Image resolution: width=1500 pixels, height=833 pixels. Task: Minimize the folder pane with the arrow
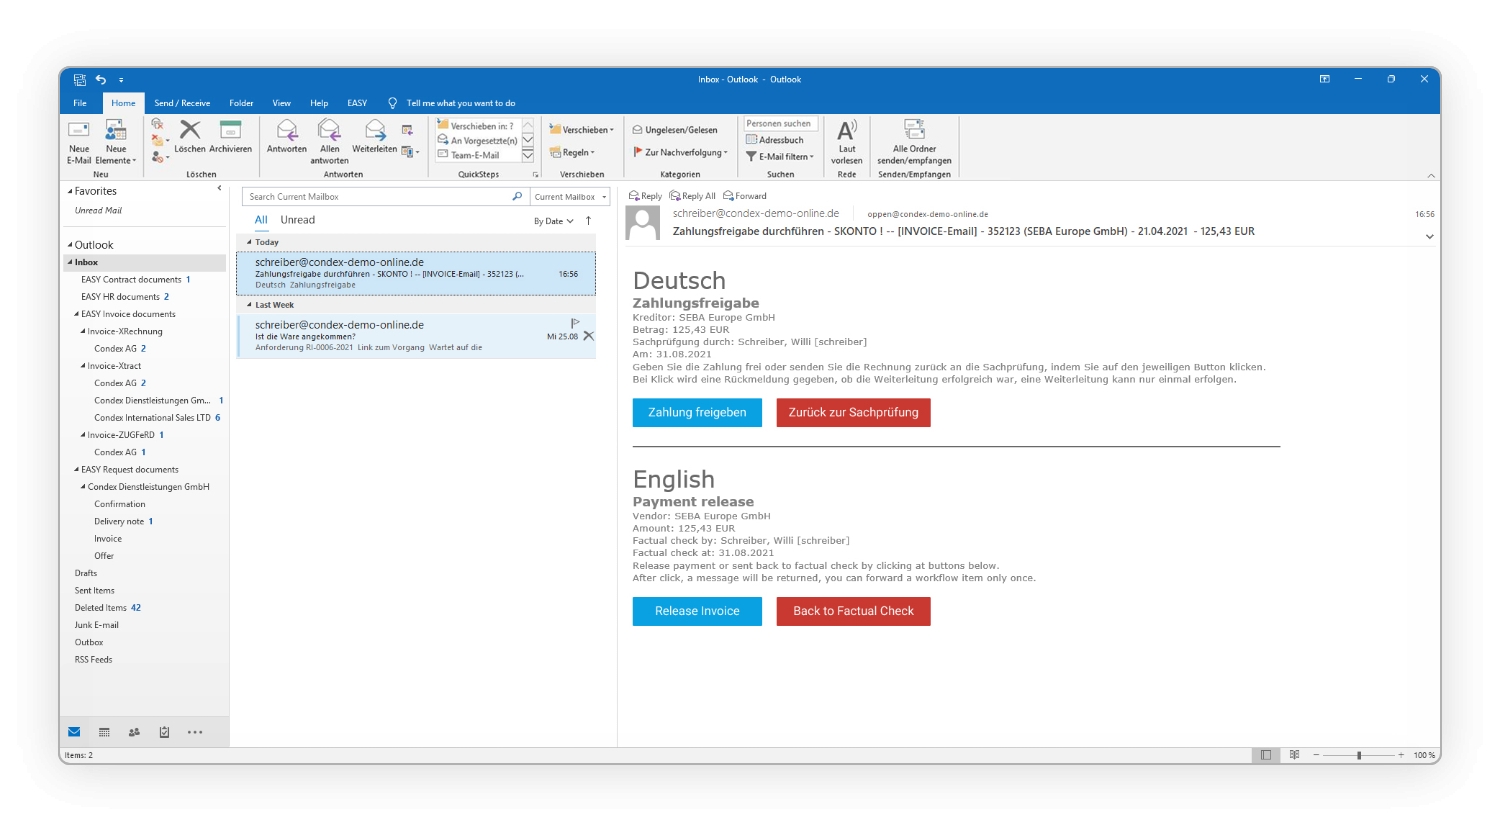(x=220, y=188)
